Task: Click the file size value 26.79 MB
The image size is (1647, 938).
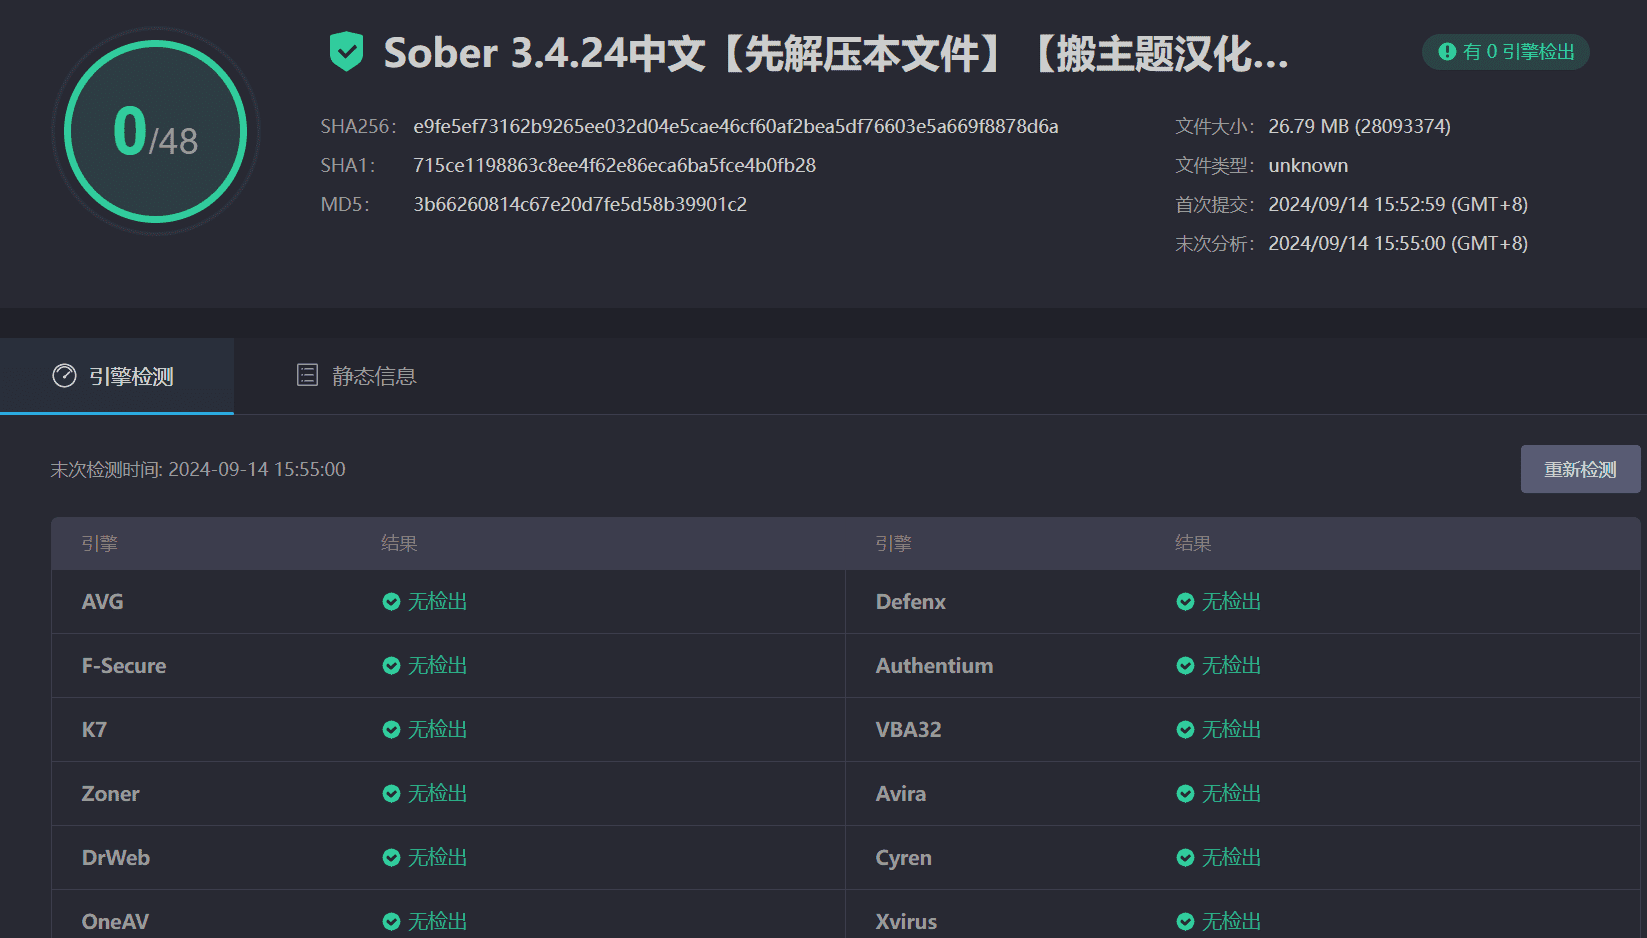Action: [x=1359, y=126]
